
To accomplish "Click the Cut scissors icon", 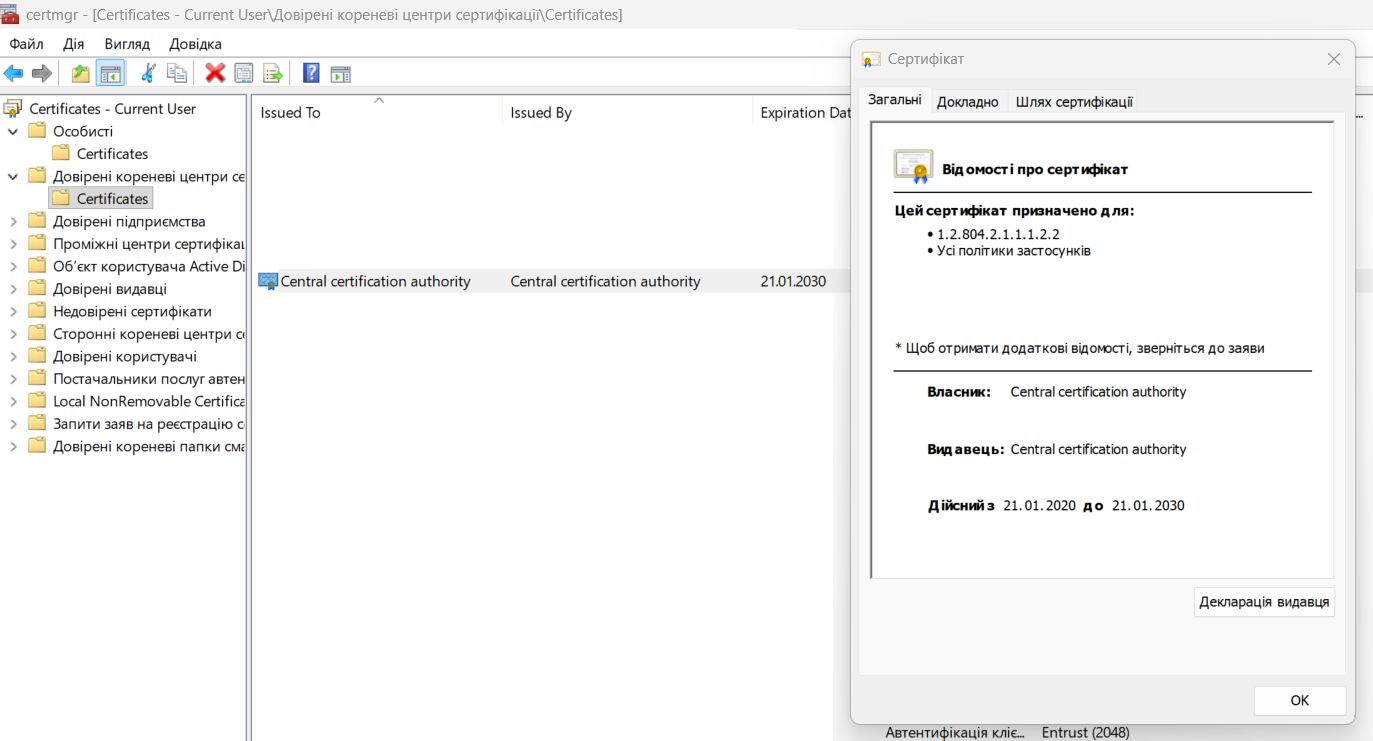I will [x=148, y=73].
